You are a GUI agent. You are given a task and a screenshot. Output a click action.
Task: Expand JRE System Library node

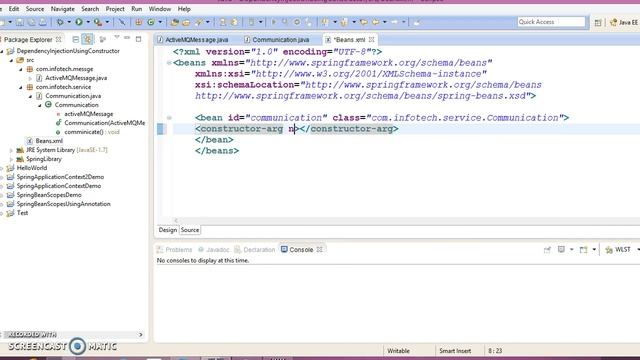click(11, 150)
